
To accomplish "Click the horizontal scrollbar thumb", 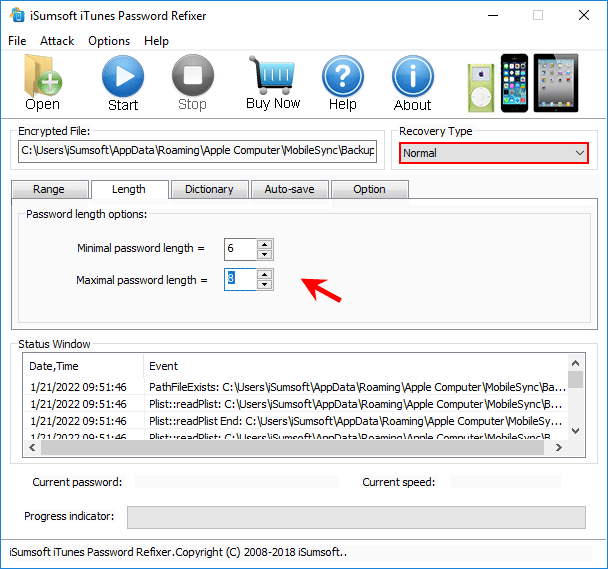I will [x=292, y=448].
